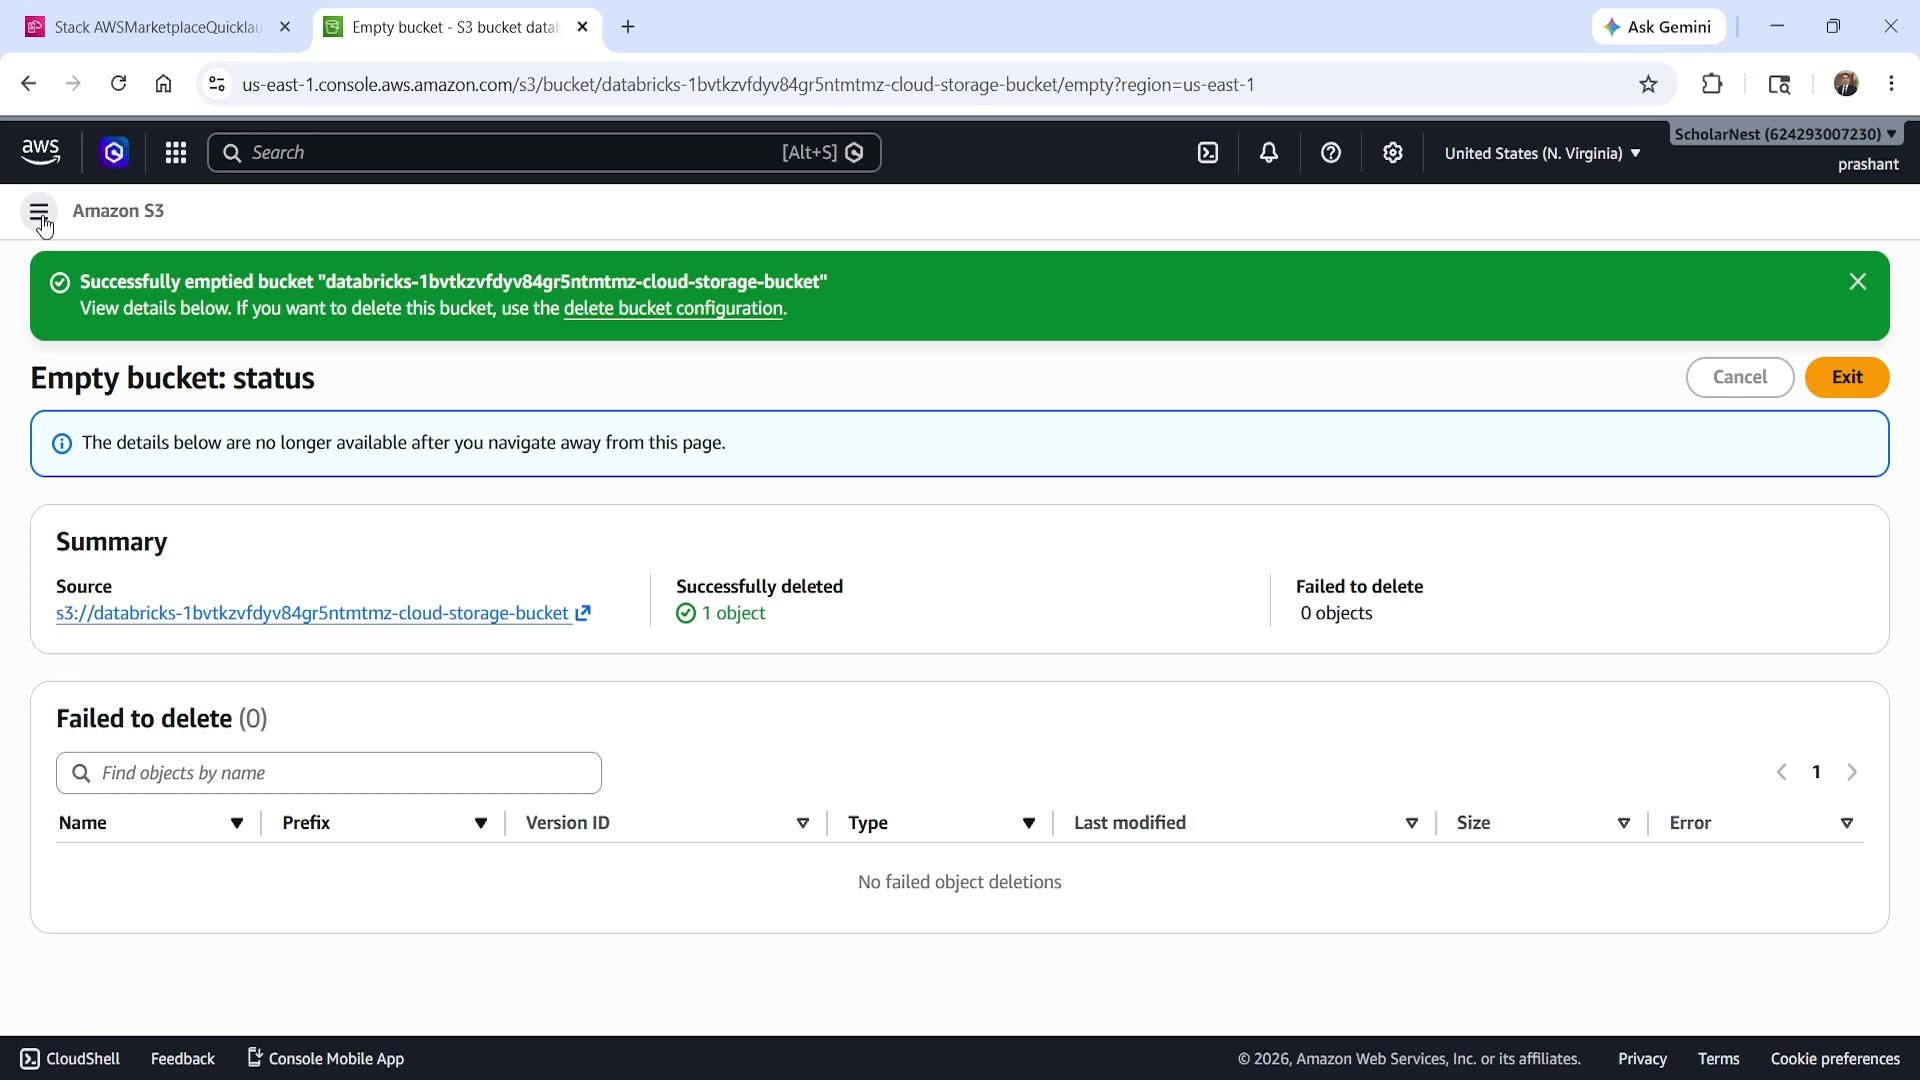Toggle the Amazon S3 side navigation hamburger
Screen dimensions: 1920x1080
pyautogui.click(x=39, y=212)
